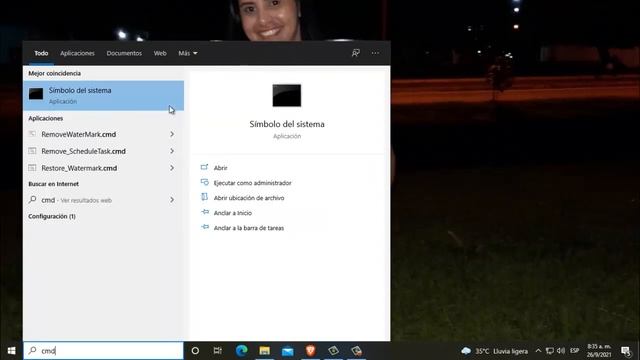Click the Remove_ScheduleTask.cmd file icon

tap(32, 151)
